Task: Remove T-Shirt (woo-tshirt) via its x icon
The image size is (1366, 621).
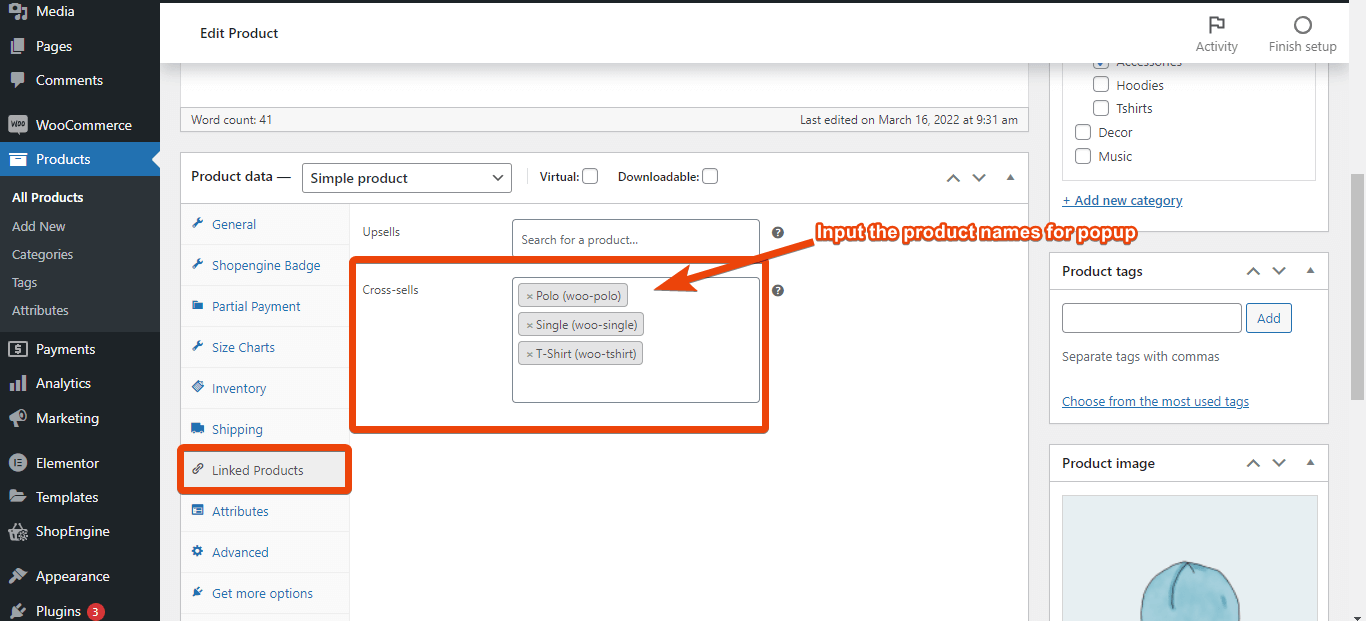Action: coord(529,354)
